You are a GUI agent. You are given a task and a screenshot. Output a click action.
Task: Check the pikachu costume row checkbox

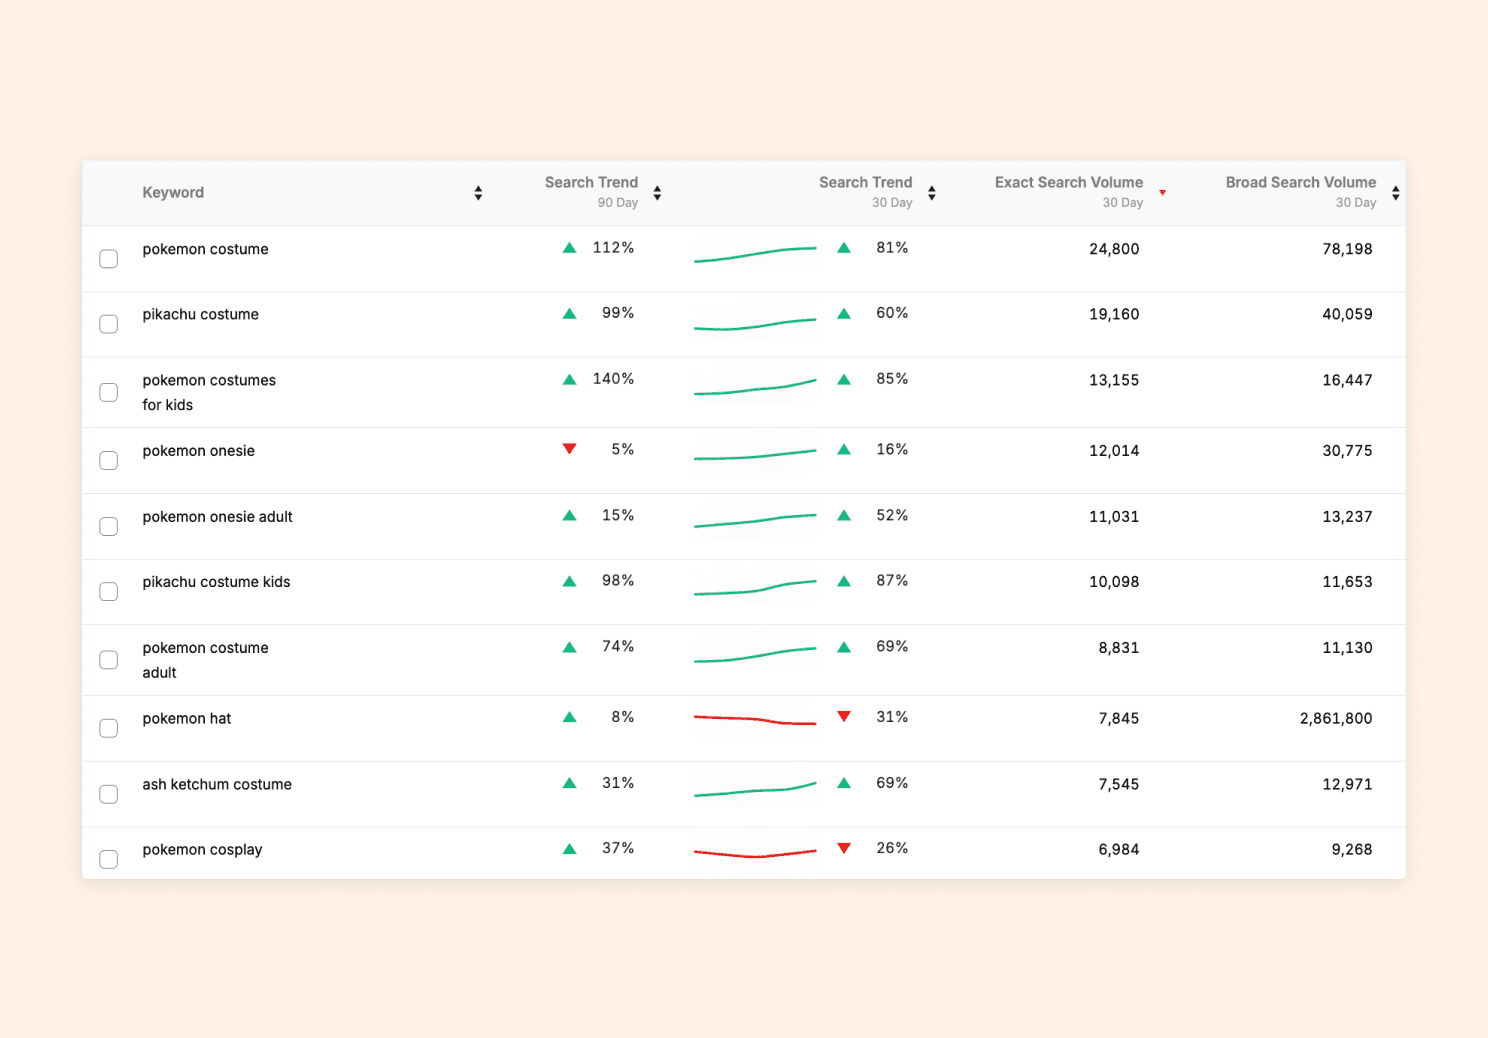pos(109,324)
